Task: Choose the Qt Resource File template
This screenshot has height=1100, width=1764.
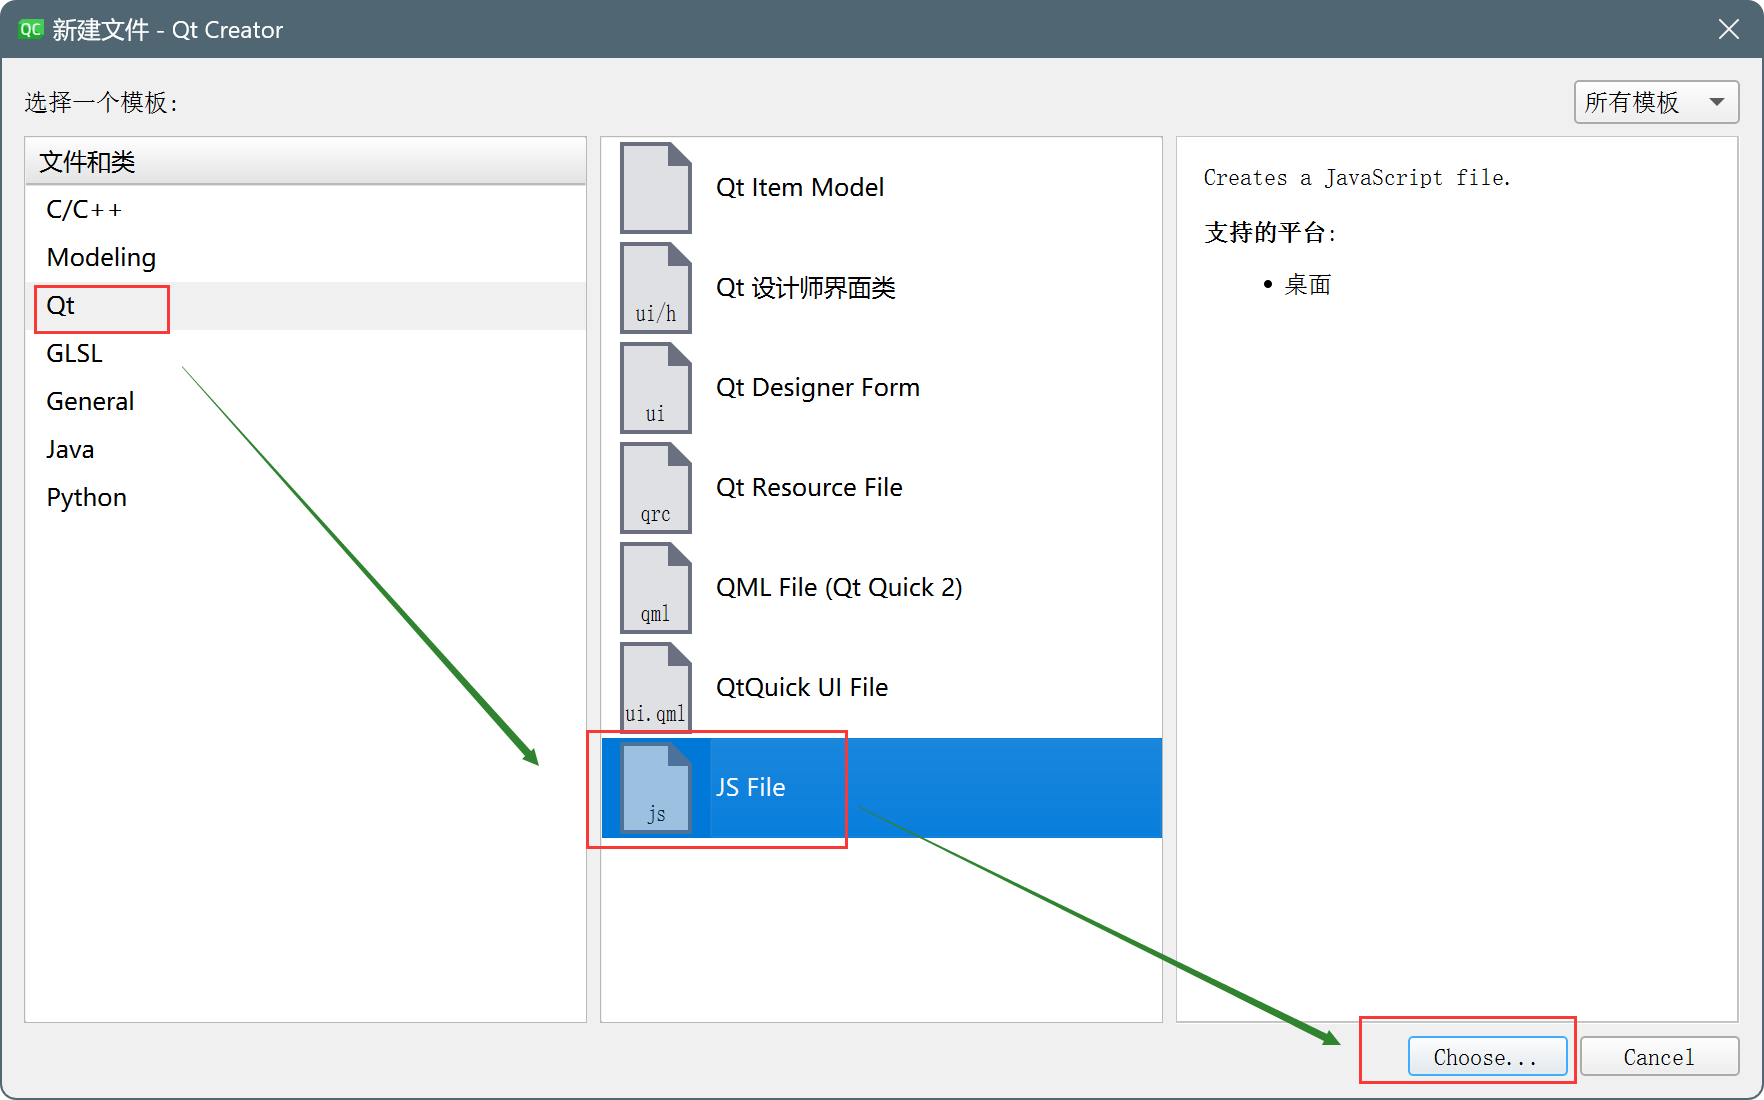Action: (x=881, y=488)
